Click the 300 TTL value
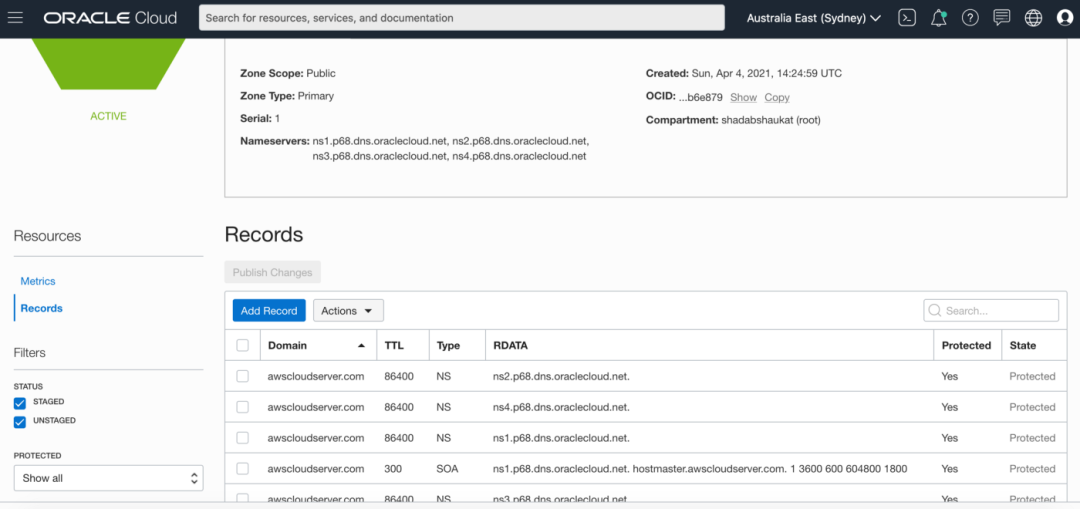 [393, 468]
